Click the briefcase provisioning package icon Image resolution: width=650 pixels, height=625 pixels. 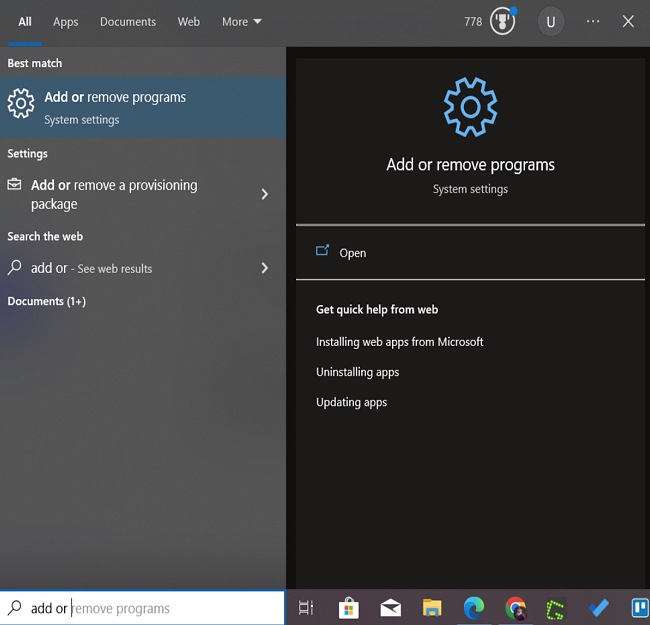[15, 184]
